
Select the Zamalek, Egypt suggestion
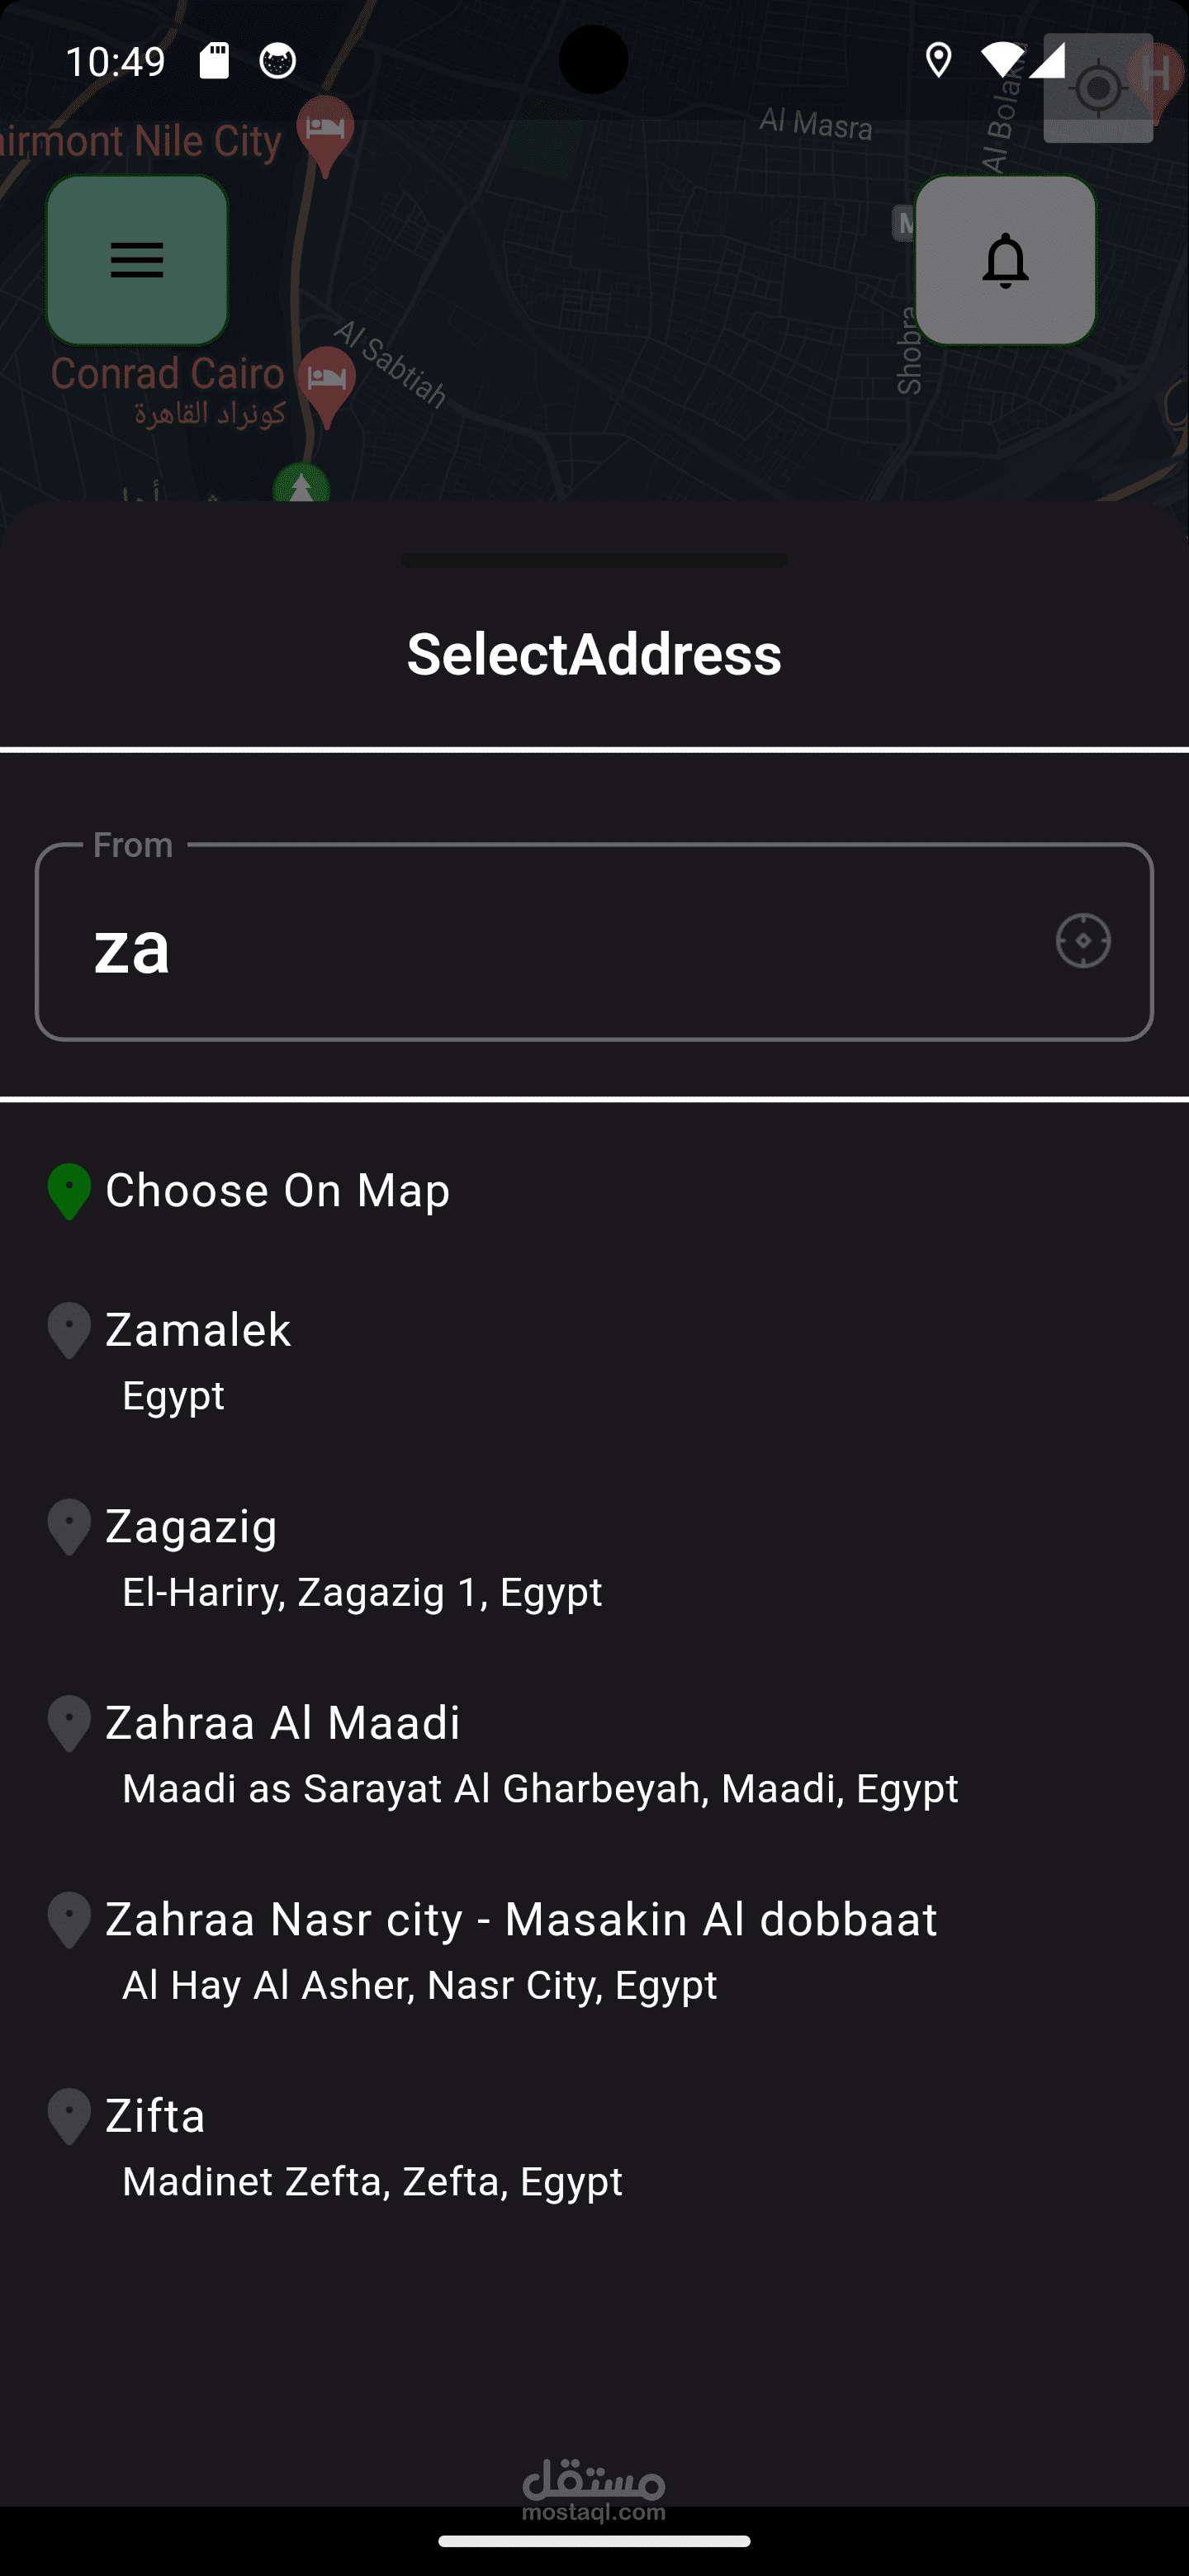198,1358
